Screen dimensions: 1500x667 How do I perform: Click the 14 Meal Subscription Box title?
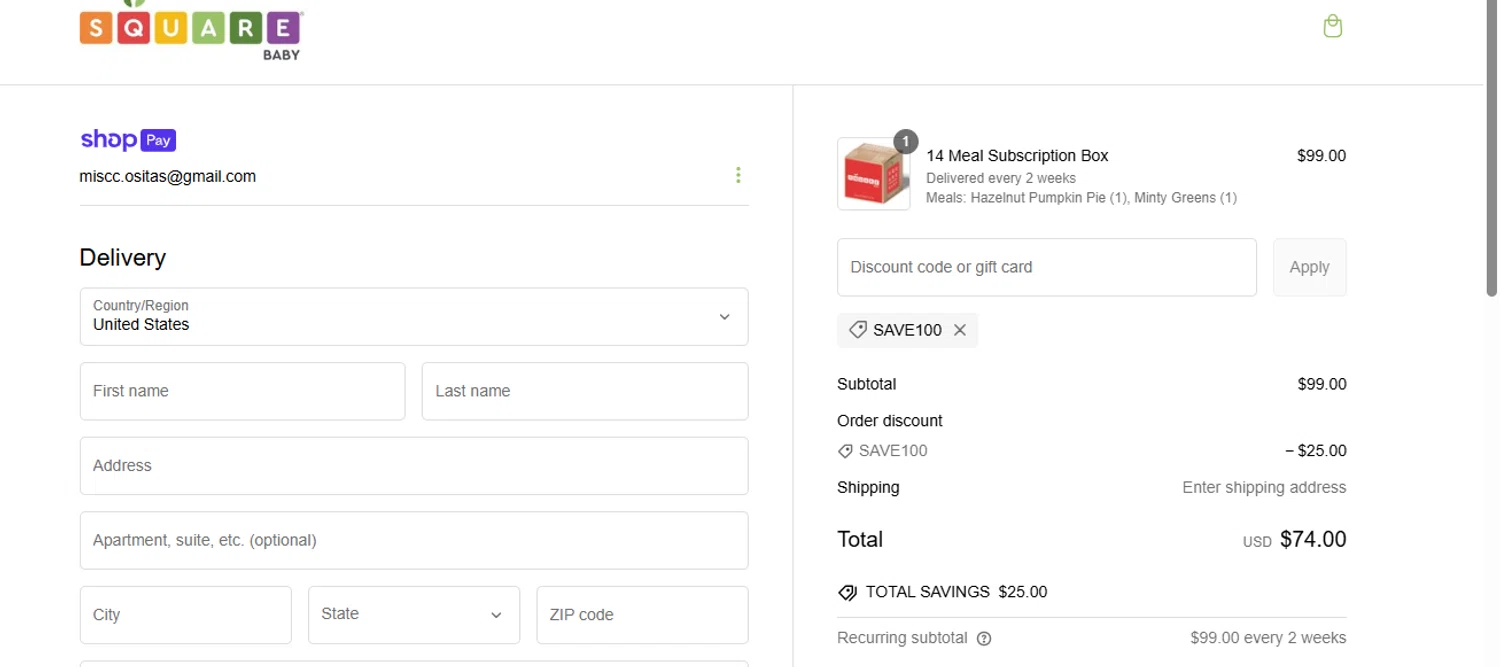click(1017, 156)
